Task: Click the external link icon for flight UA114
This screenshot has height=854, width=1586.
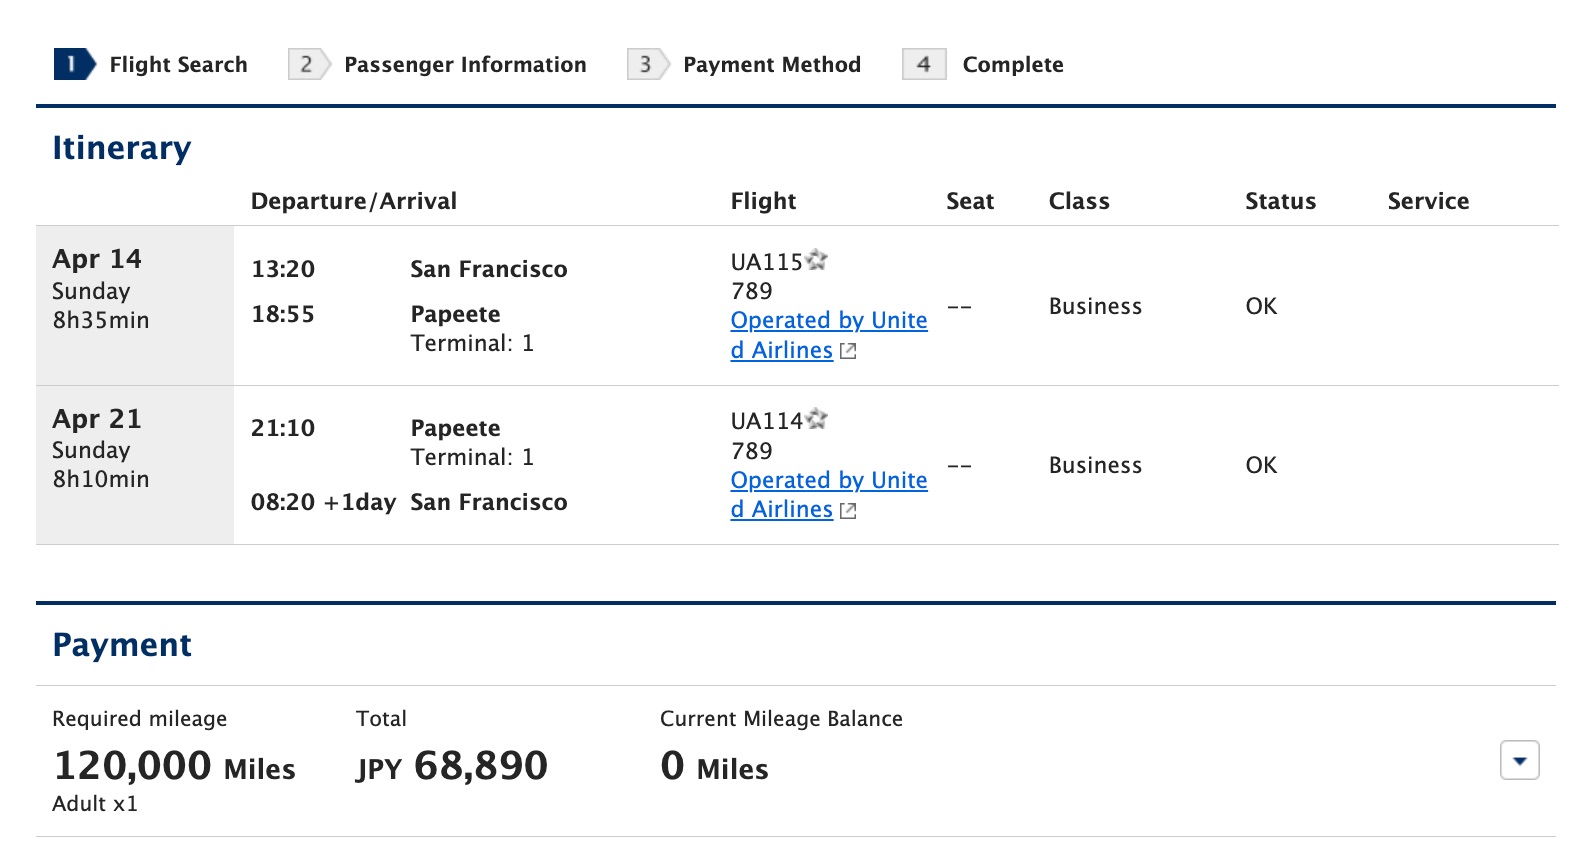Action: [848, 511]
